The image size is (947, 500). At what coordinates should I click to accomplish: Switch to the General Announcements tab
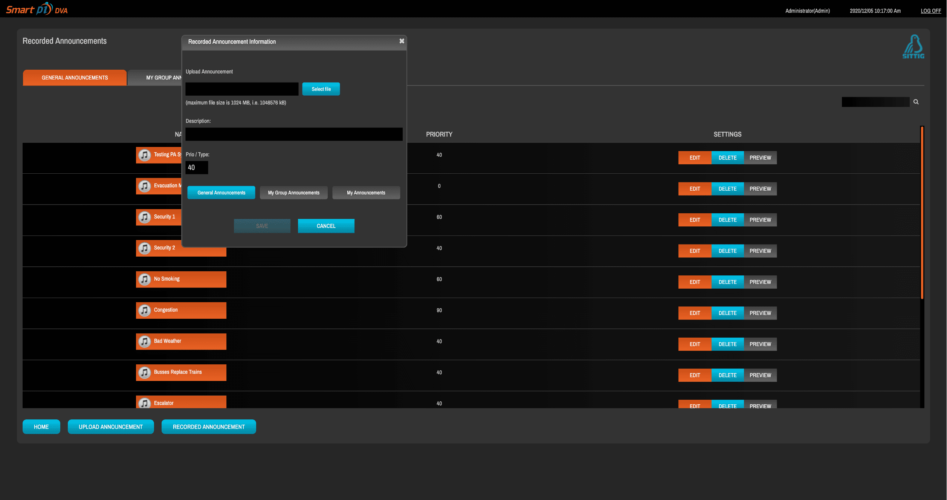[x=75, y=77]
